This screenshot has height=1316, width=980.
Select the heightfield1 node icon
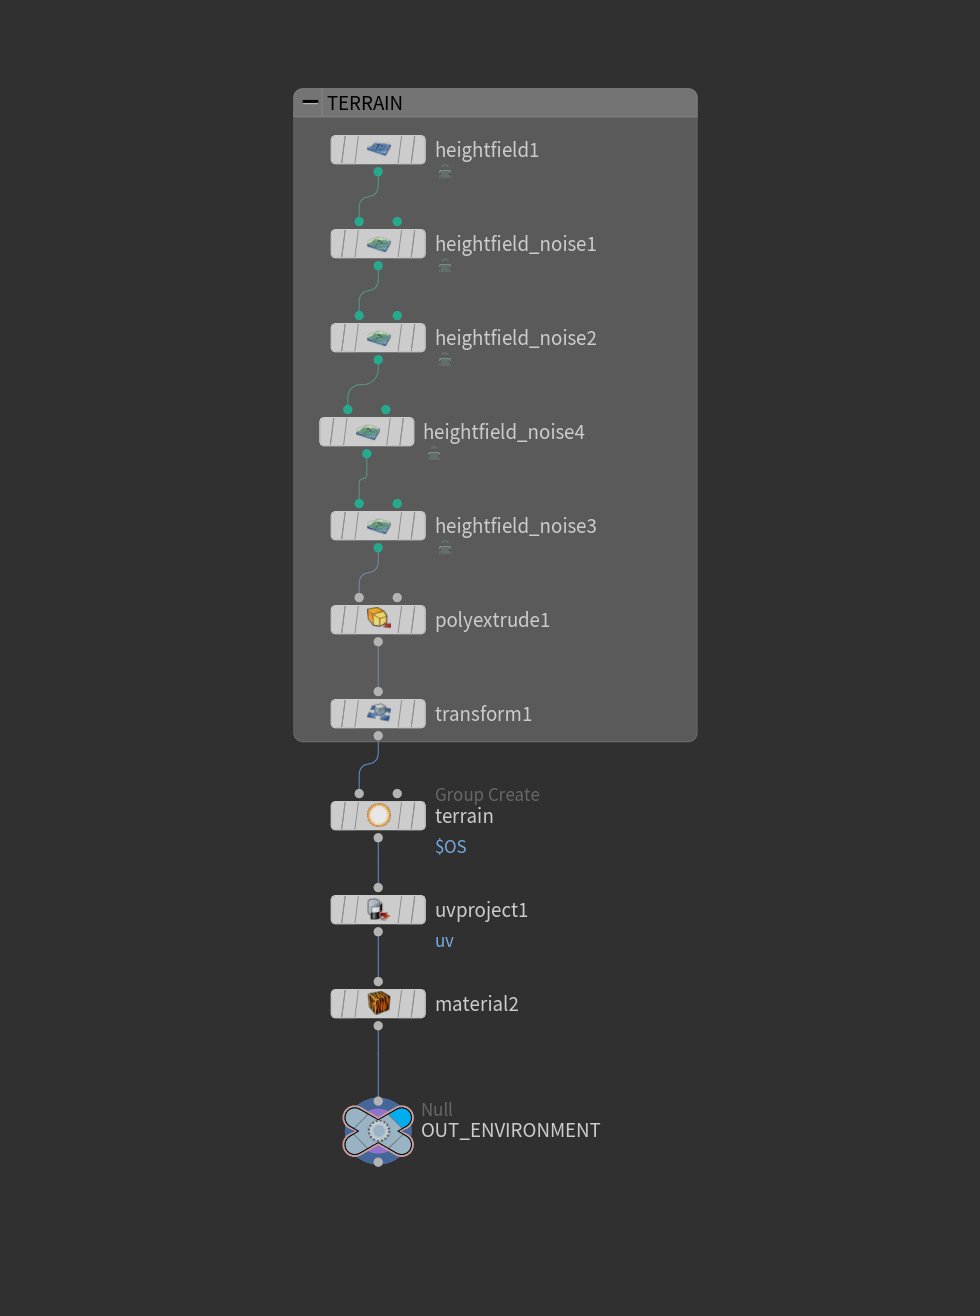tap(378, 150)
